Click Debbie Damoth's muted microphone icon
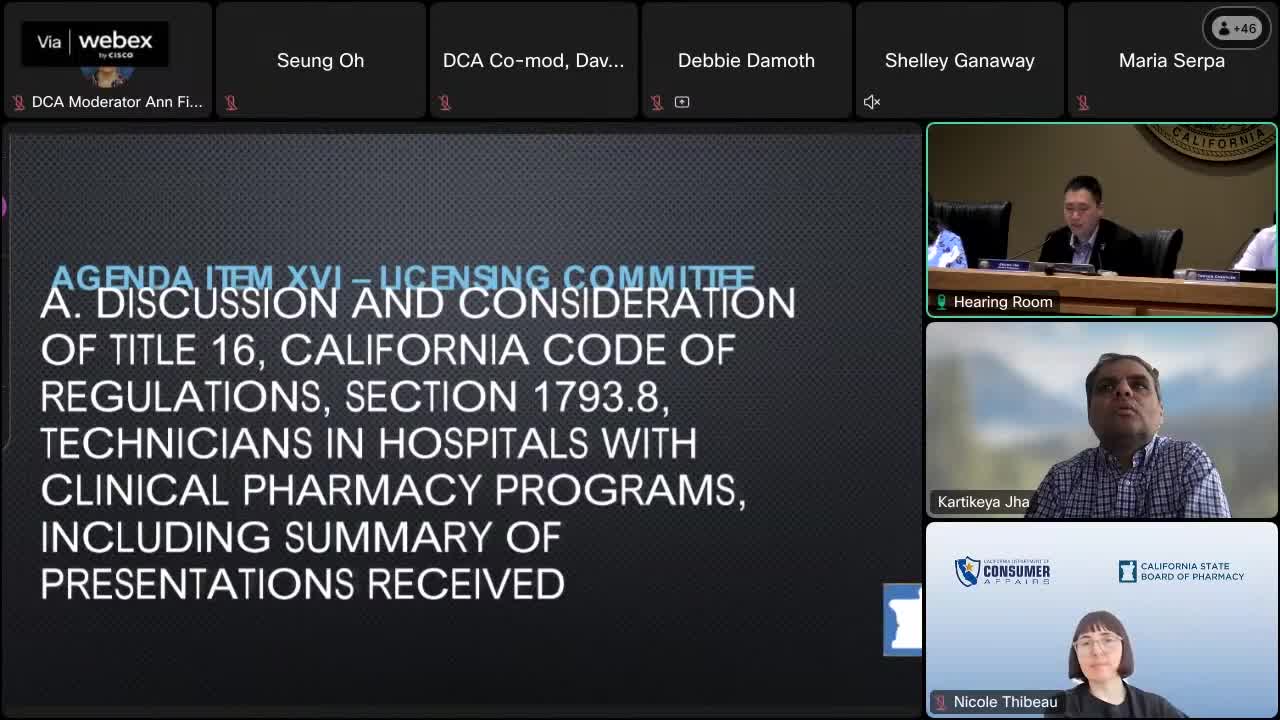Screen dimensions: 1280x720 point(657,102)
